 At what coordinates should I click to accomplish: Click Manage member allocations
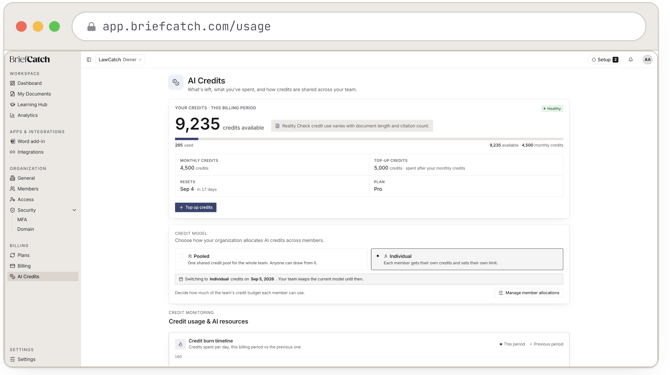529,293
